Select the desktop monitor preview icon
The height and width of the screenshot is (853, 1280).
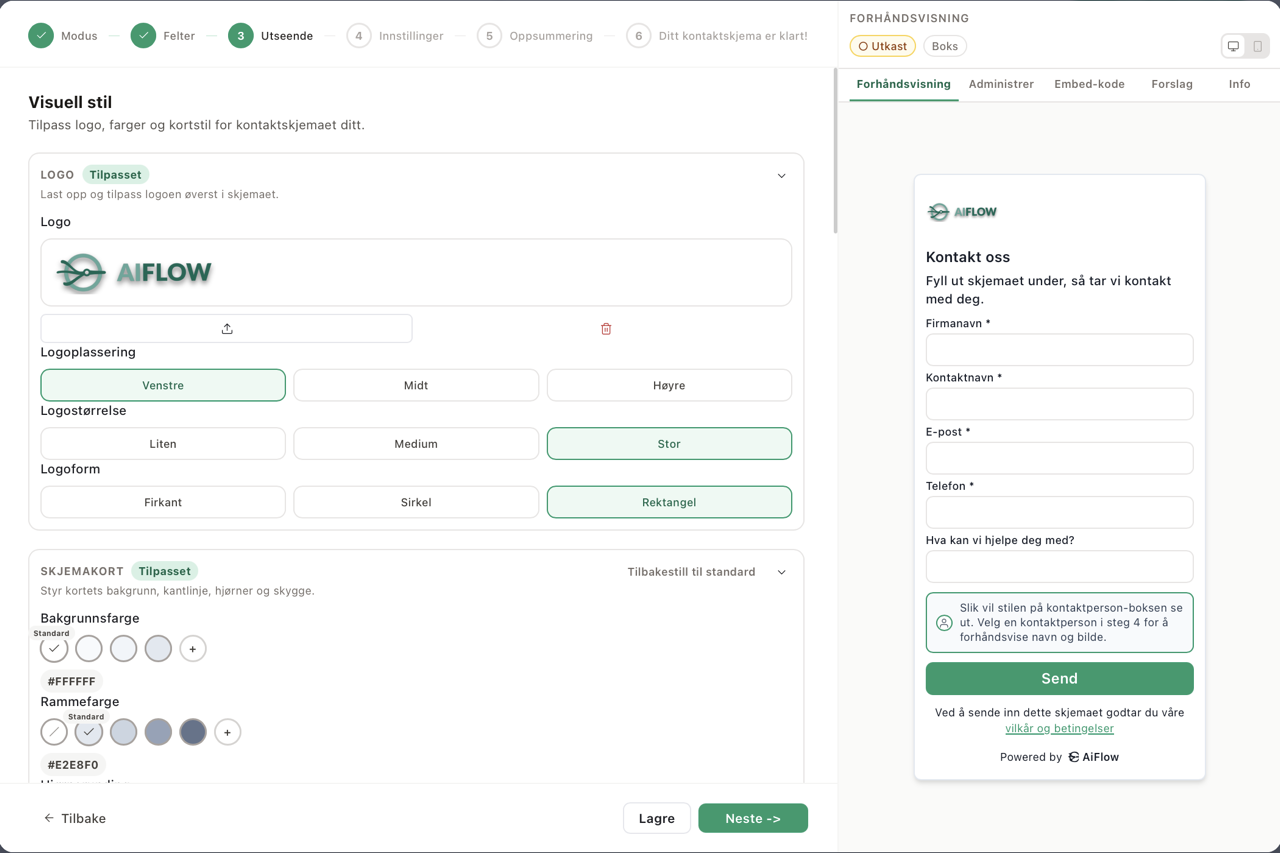coord(1233,46)
